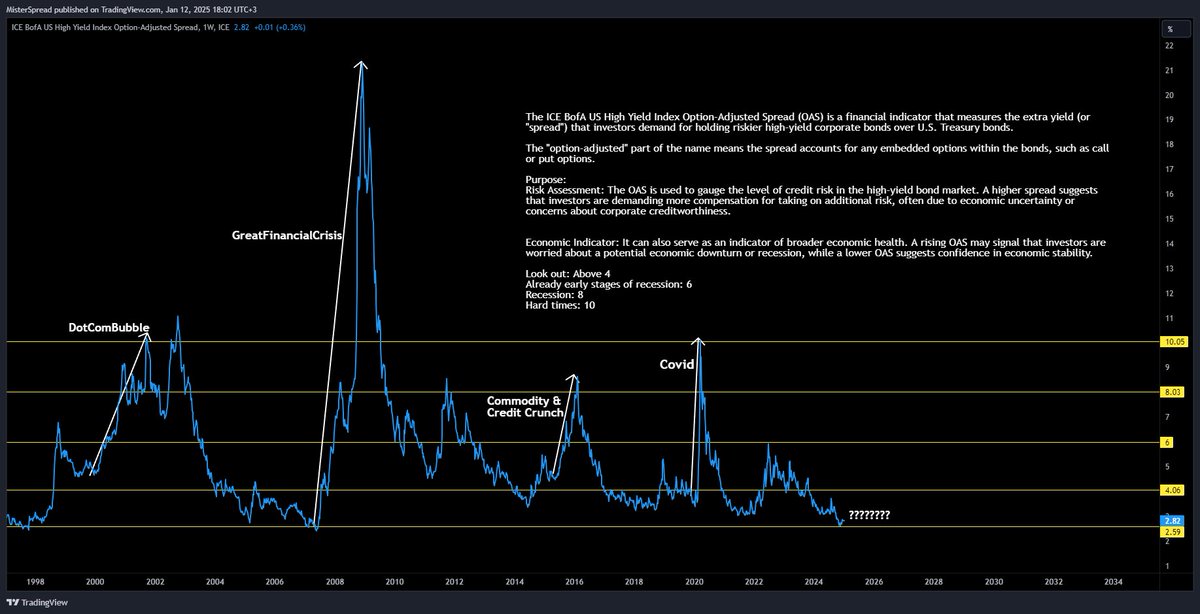Click the 13 value on price axis

pyautogui.click(x=1168, y=269)
